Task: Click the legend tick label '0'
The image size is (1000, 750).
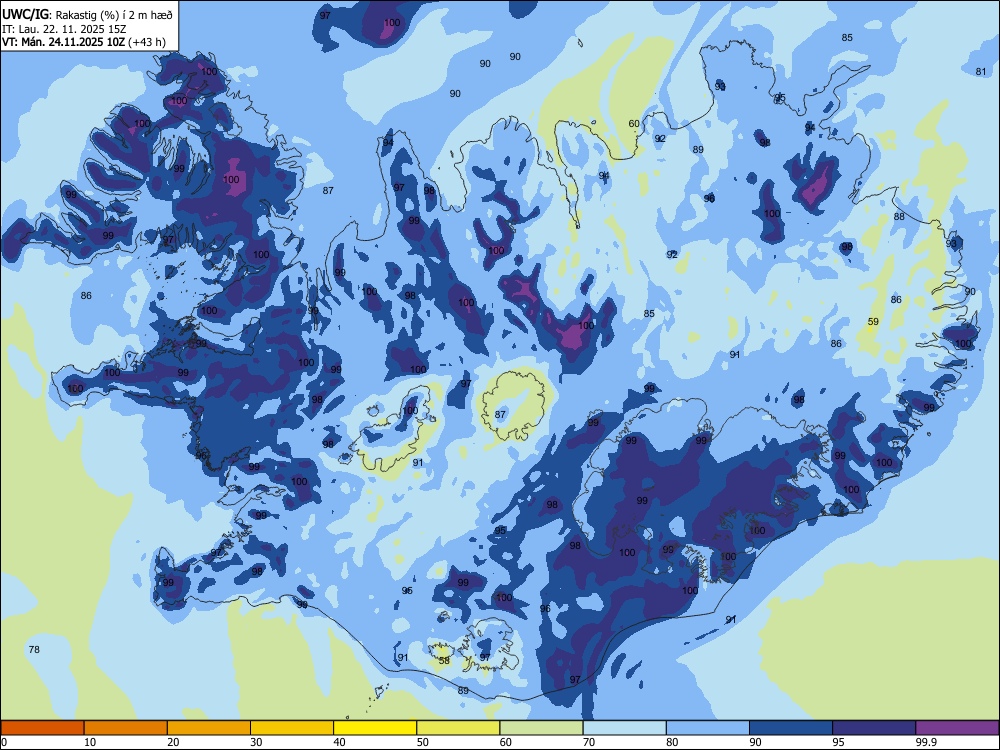Action: pos(4,742)
